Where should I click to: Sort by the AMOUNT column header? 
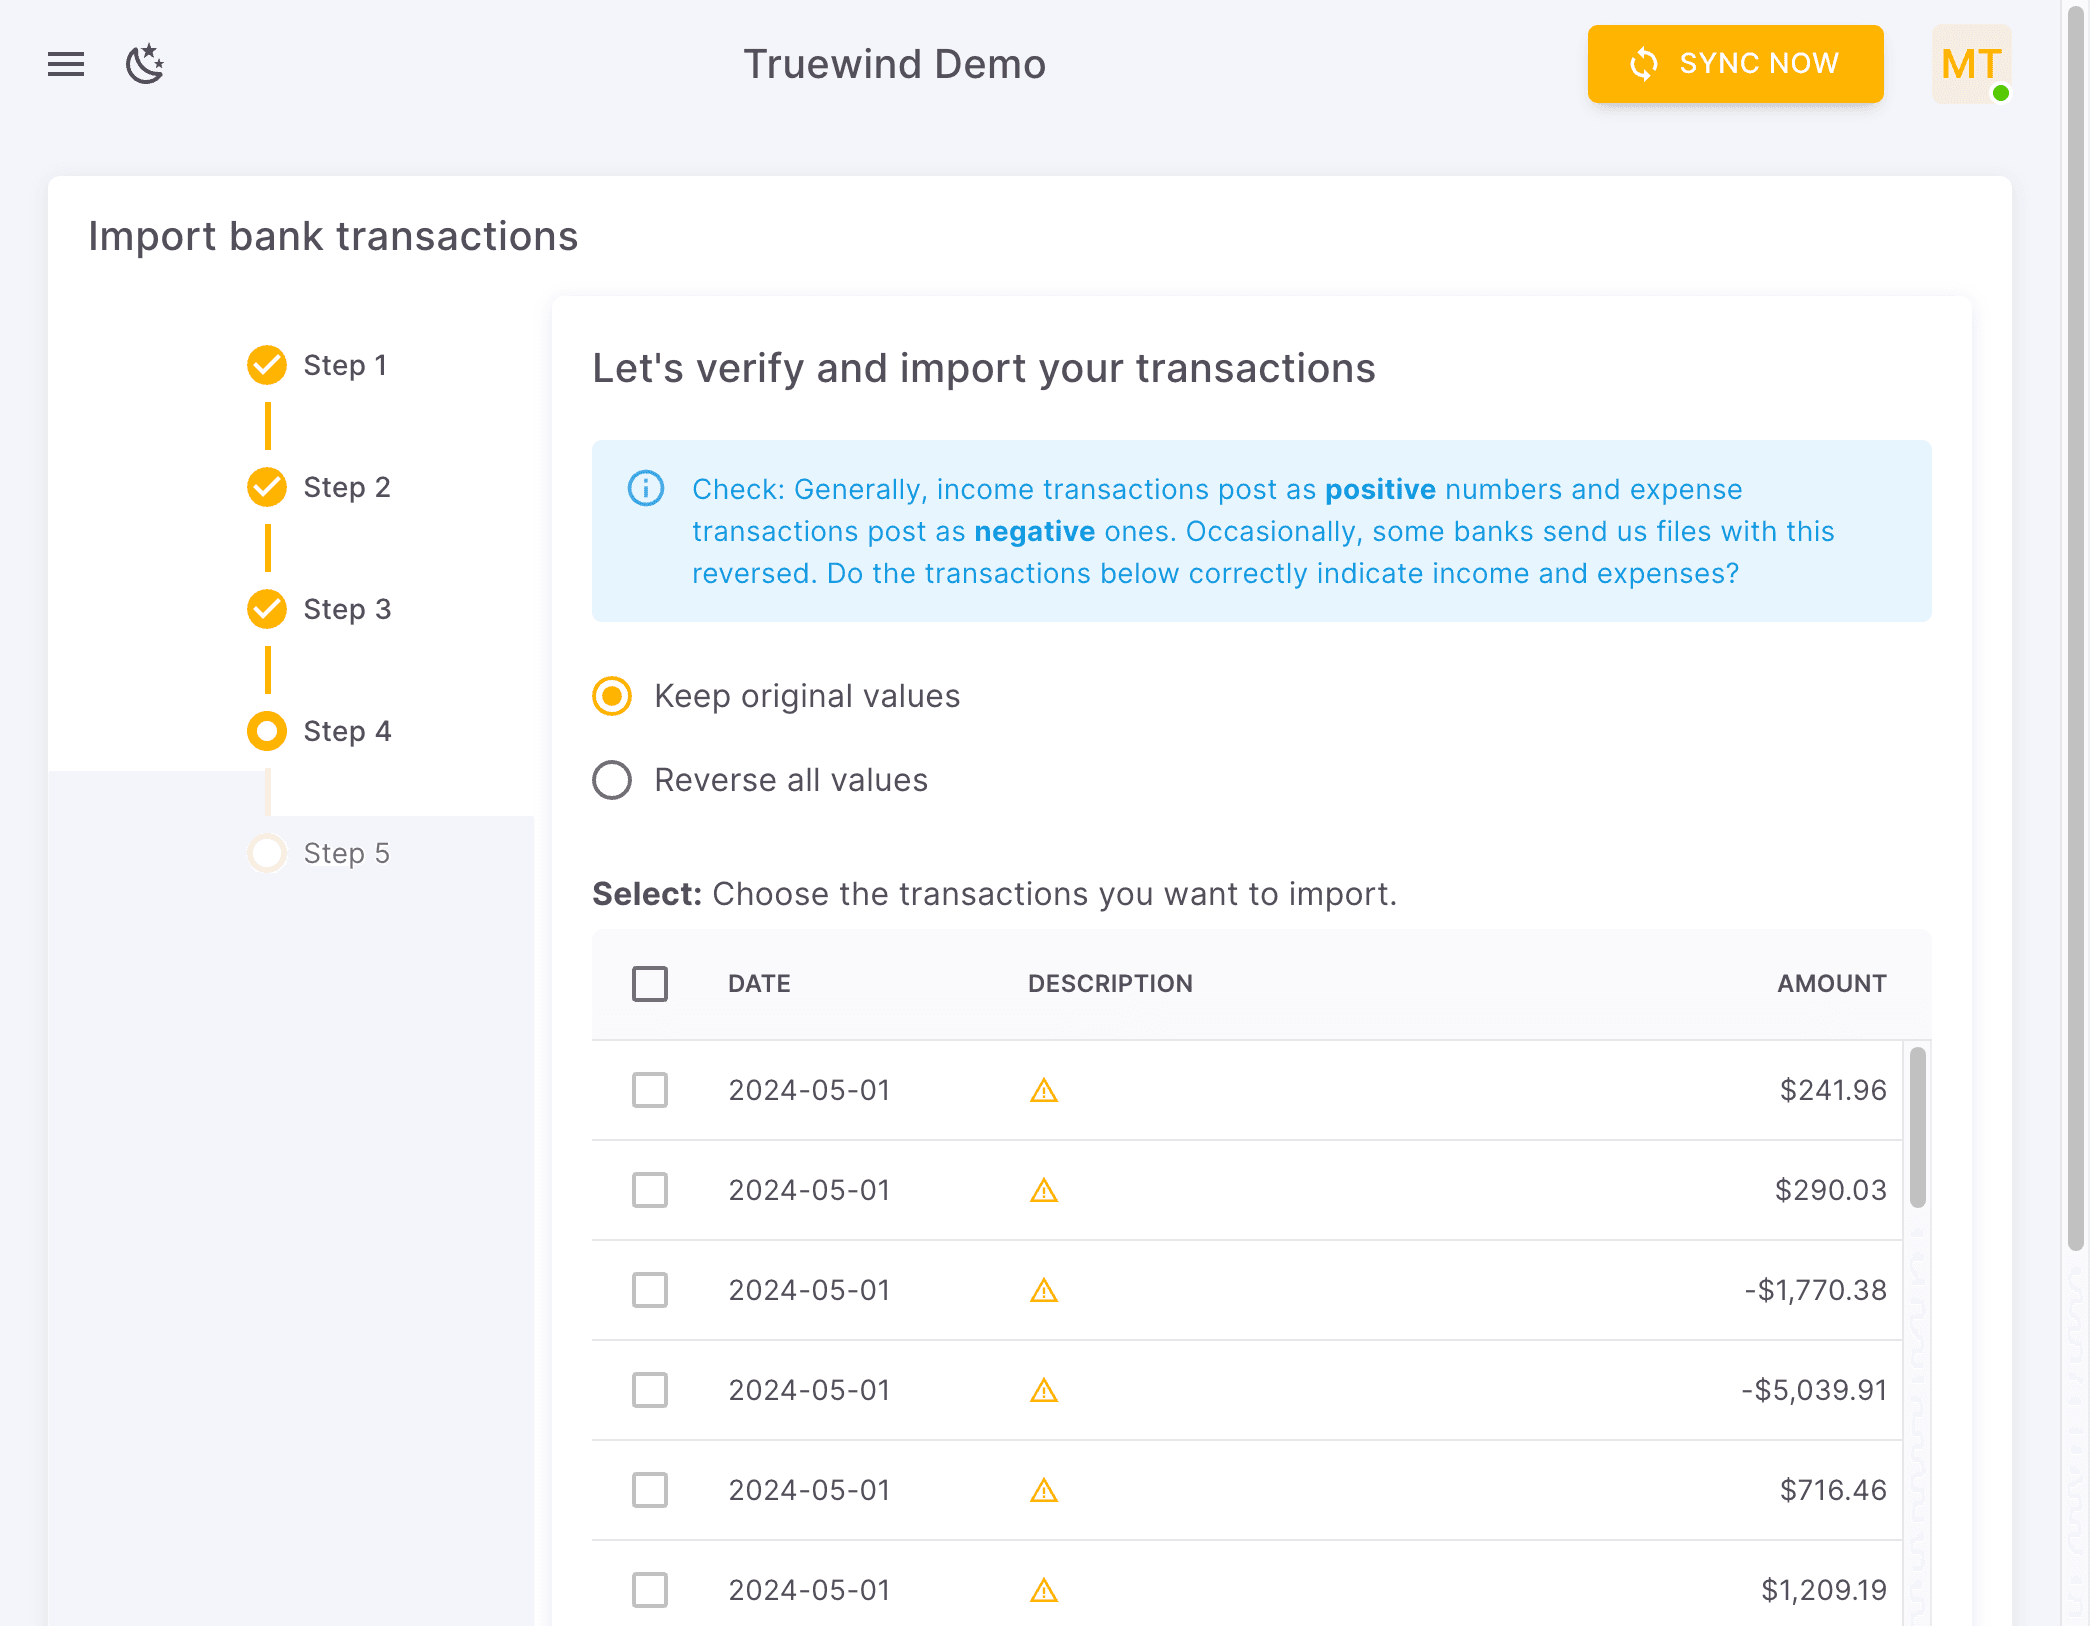point(1830,983)
